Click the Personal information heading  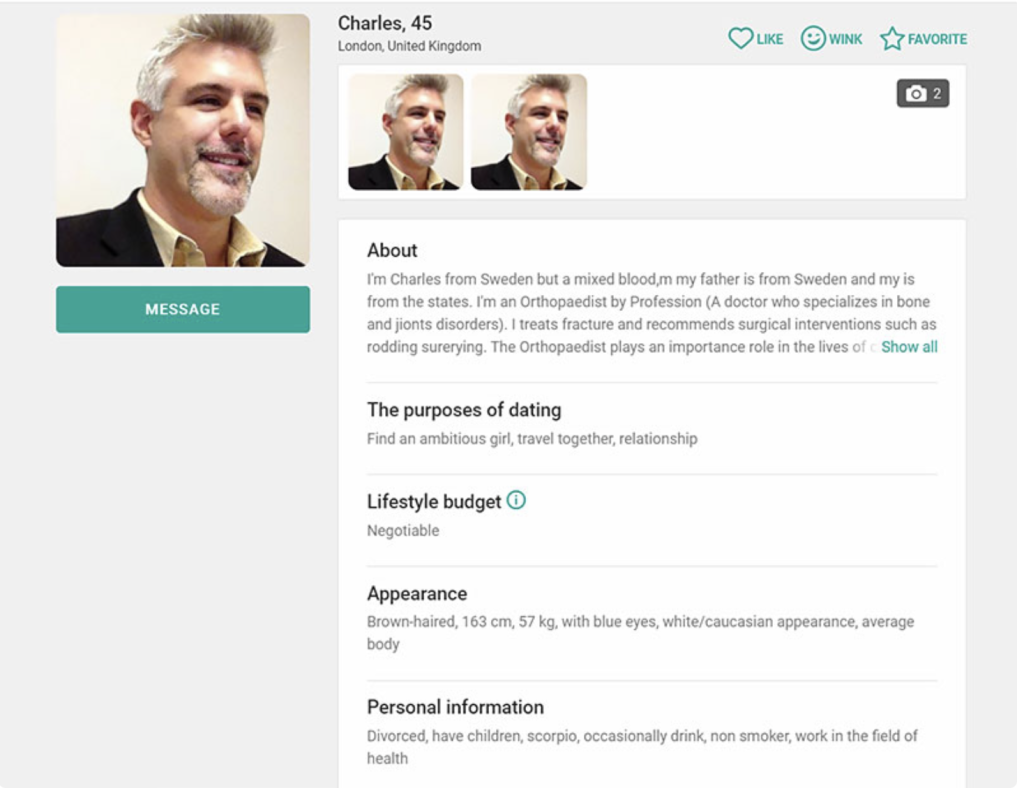click(x=455, y=707)
